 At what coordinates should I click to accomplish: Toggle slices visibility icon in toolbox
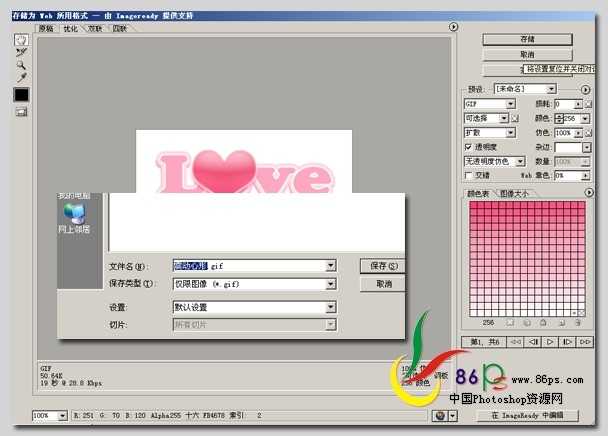(x=21, y=112)
